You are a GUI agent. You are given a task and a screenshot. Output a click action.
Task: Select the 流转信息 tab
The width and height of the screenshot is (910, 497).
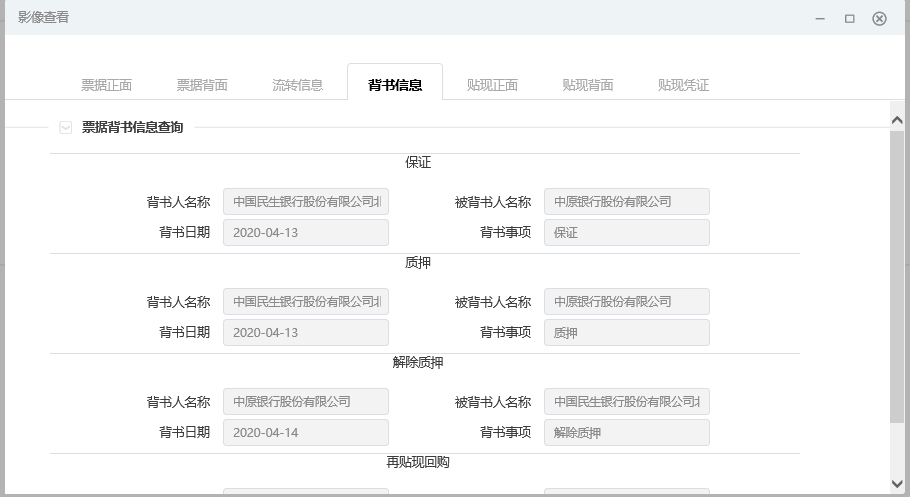click(298, 85)
